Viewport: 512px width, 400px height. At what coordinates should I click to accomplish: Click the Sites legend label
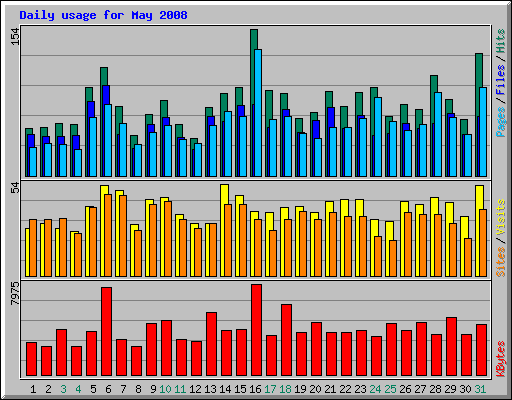coord(500,262)
